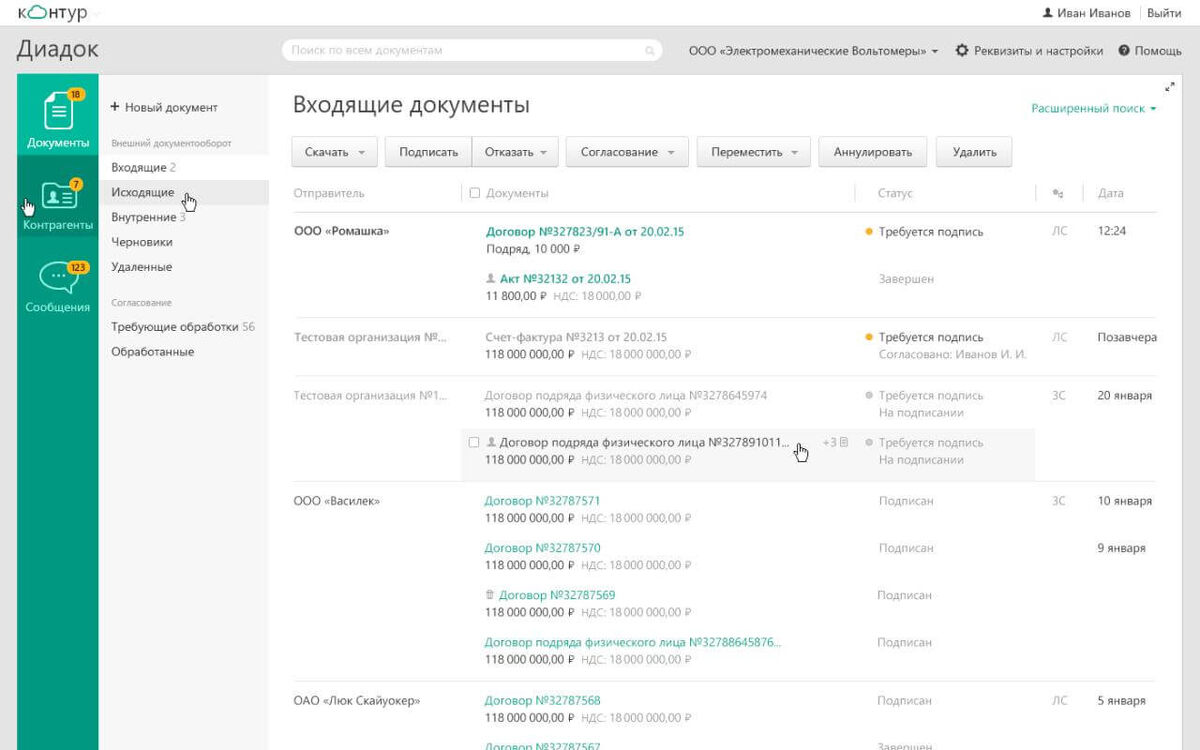
Task: Open Договор подряда физического лица №3278645974
Action: pos(626,396)
